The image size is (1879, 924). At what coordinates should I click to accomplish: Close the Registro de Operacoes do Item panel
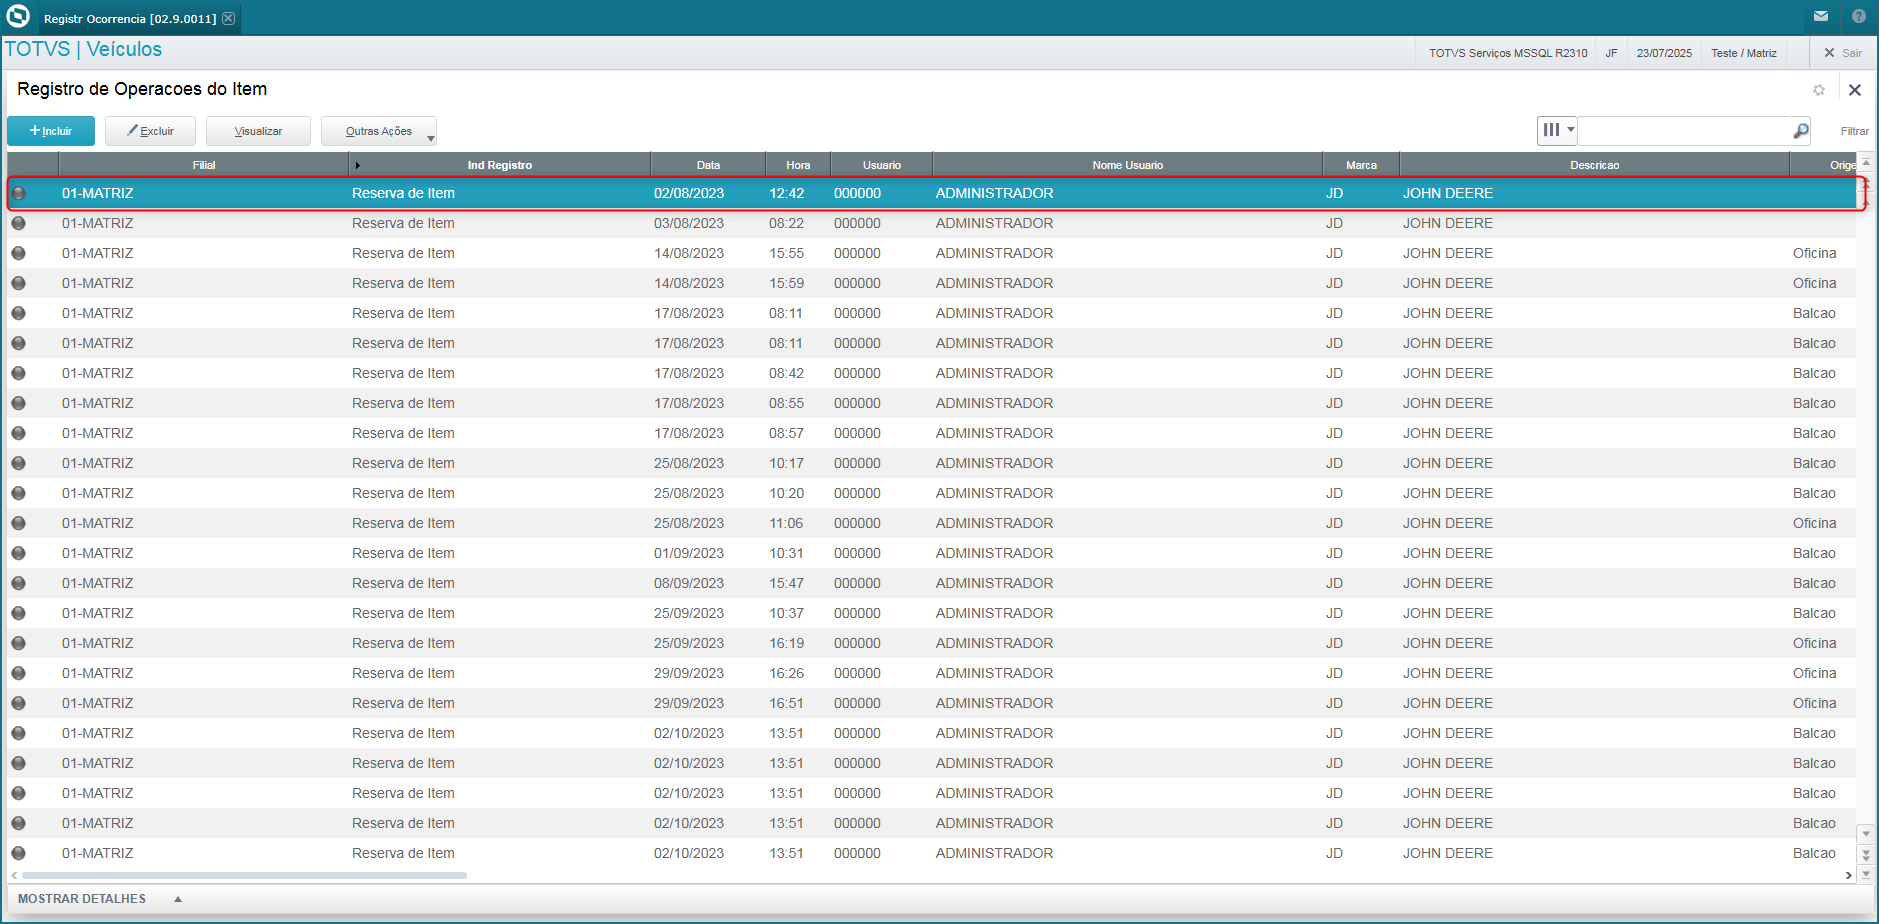click(1855, 90)
